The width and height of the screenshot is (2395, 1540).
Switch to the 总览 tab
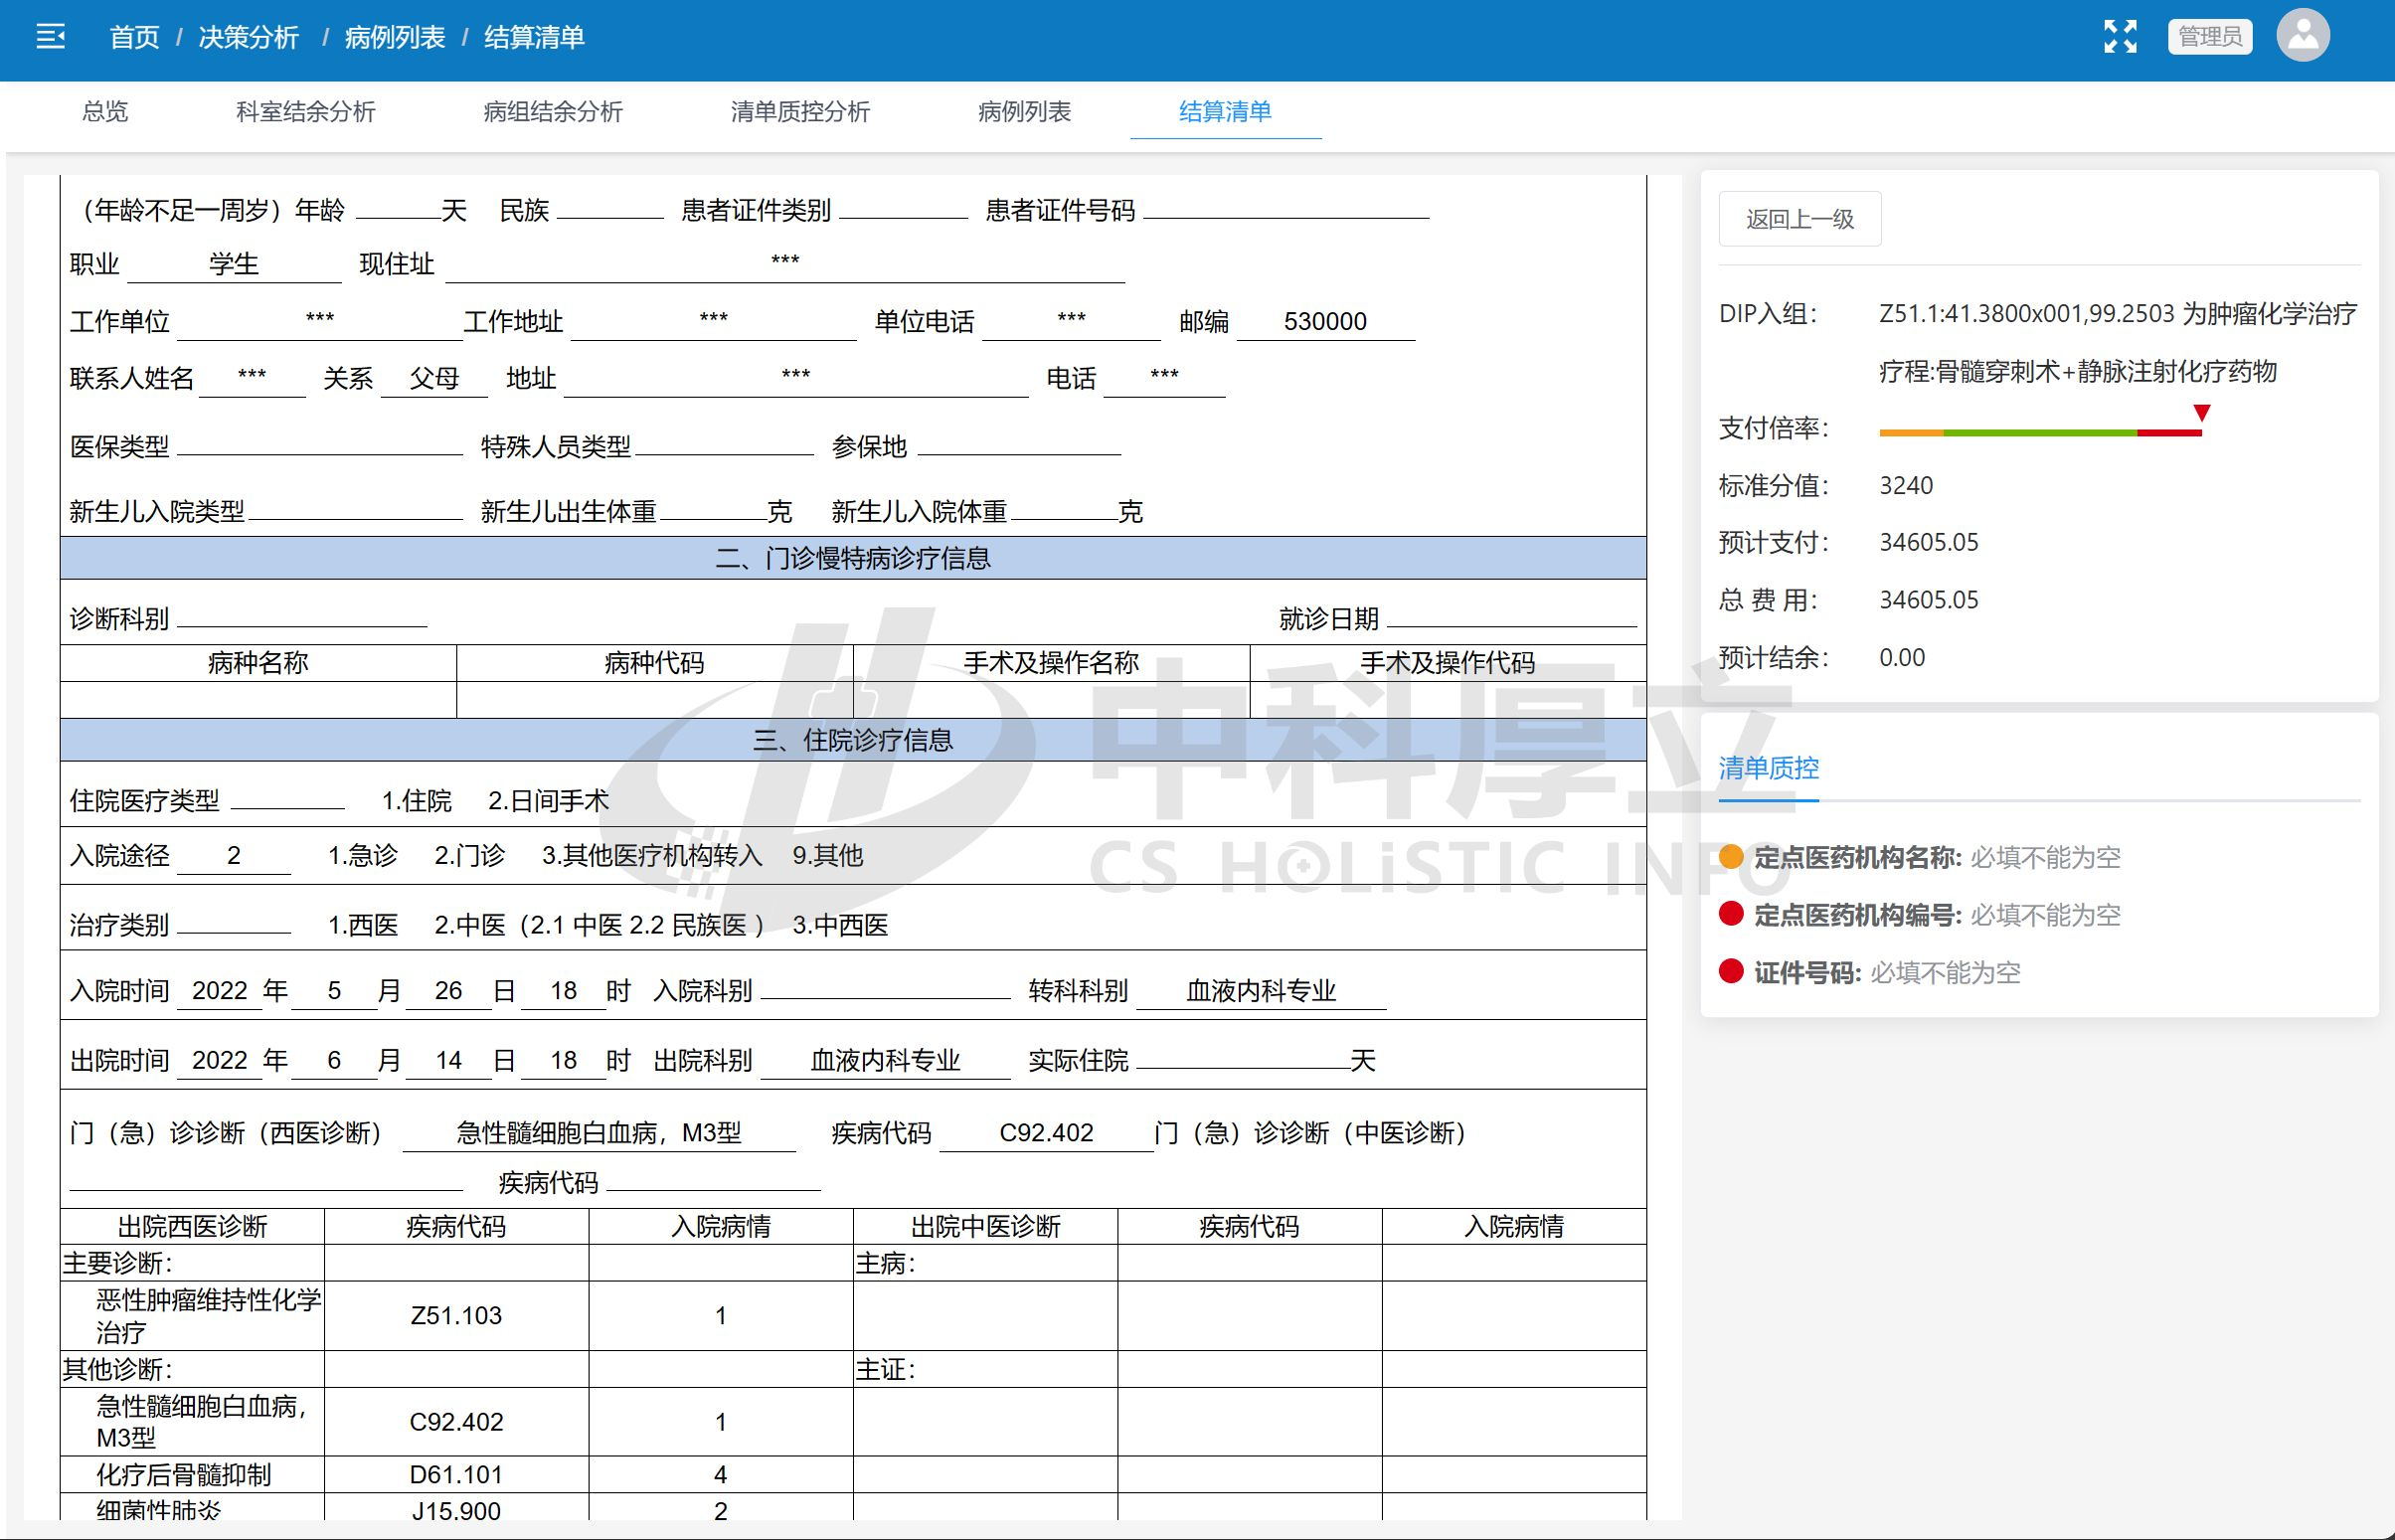pyautogui.click(x=105, y=111)
